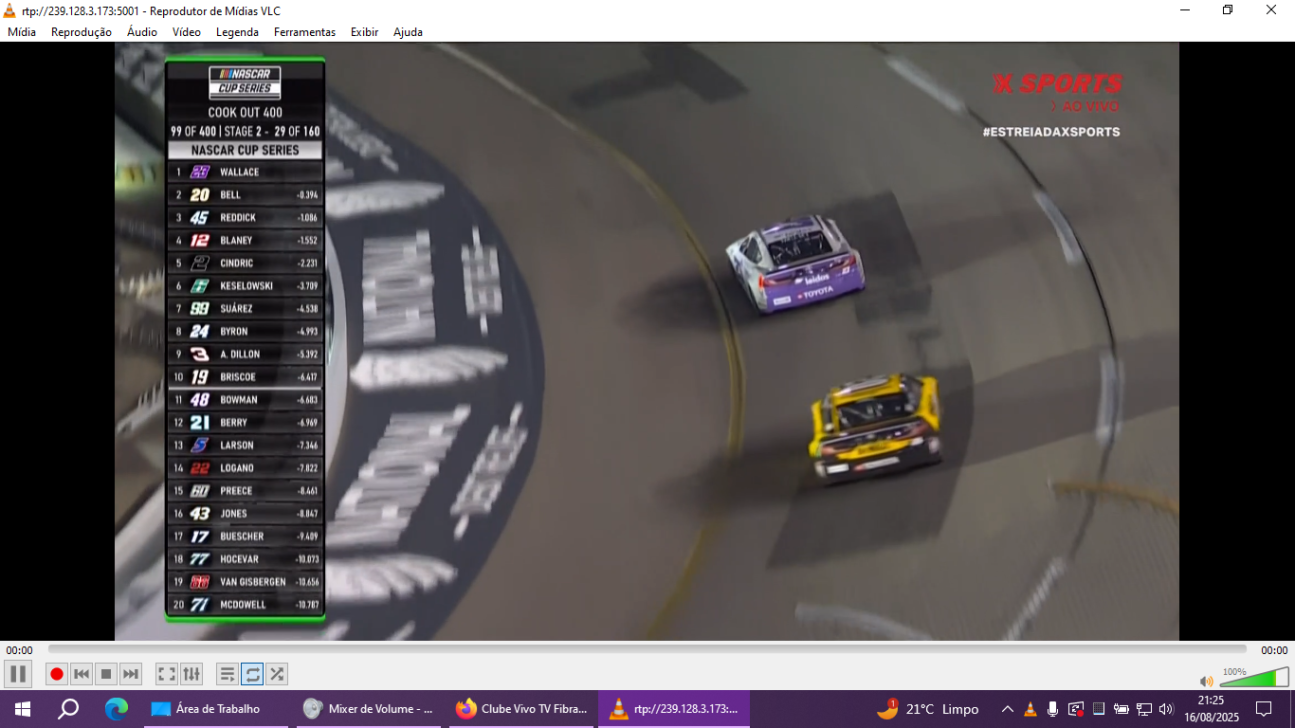
Task: Click the video playback area
Action: tap(647, 341)
